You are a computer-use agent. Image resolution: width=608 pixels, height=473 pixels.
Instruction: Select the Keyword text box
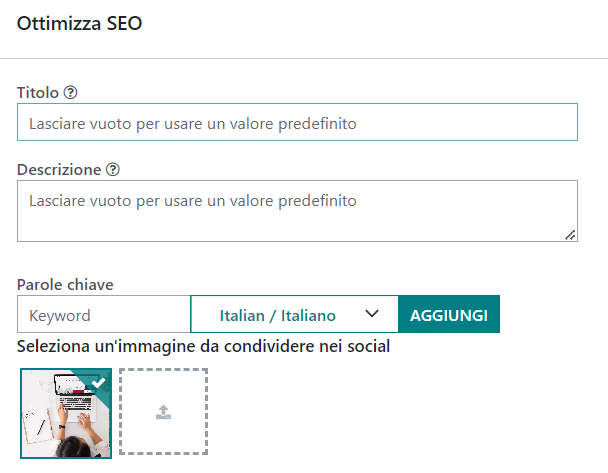pos(104,314)
